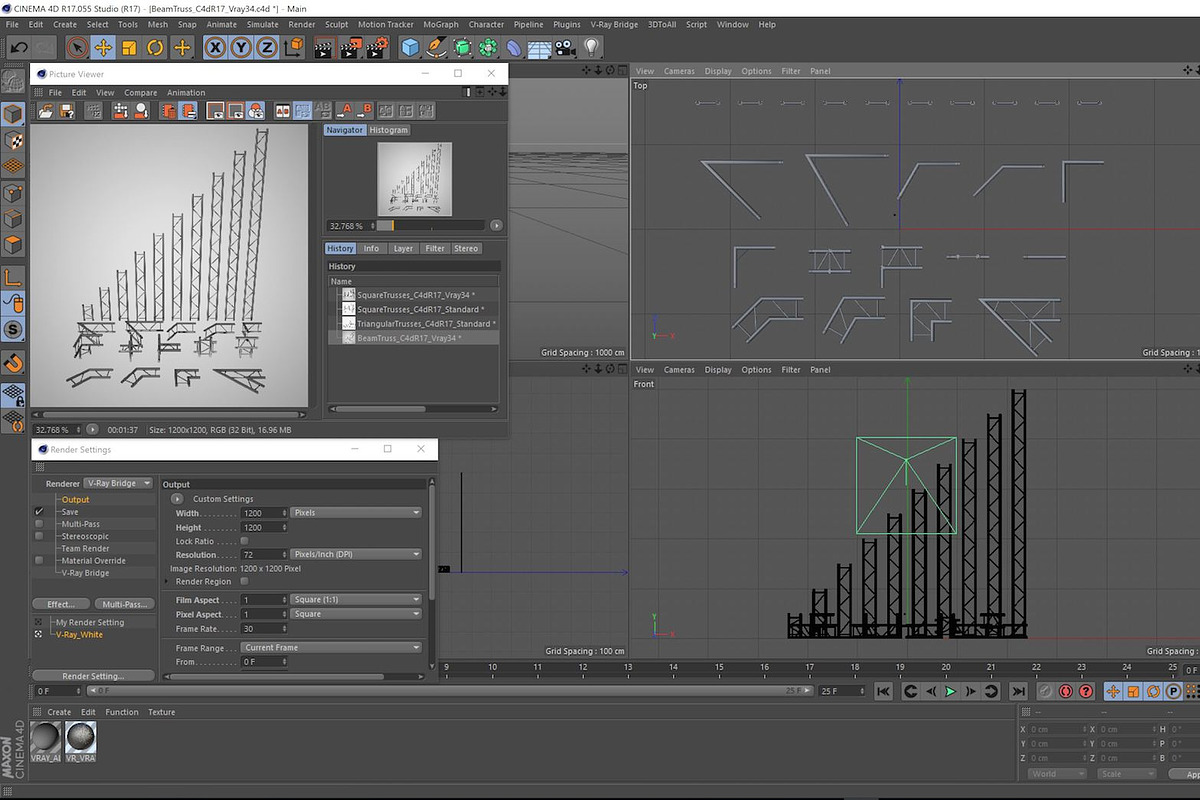Open the MoGraph menu
The width and height of the screenshot is (1200, 800).
440,24
